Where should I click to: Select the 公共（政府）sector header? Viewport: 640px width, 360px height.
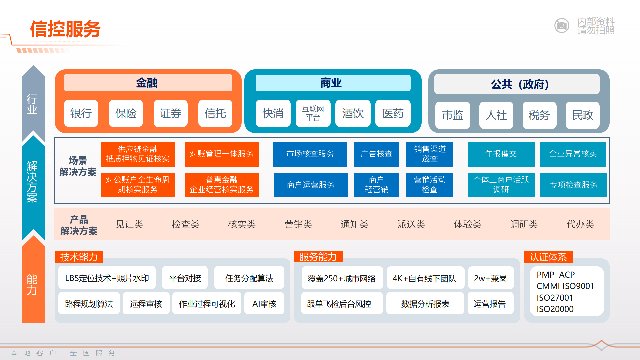tap(517, 84)
